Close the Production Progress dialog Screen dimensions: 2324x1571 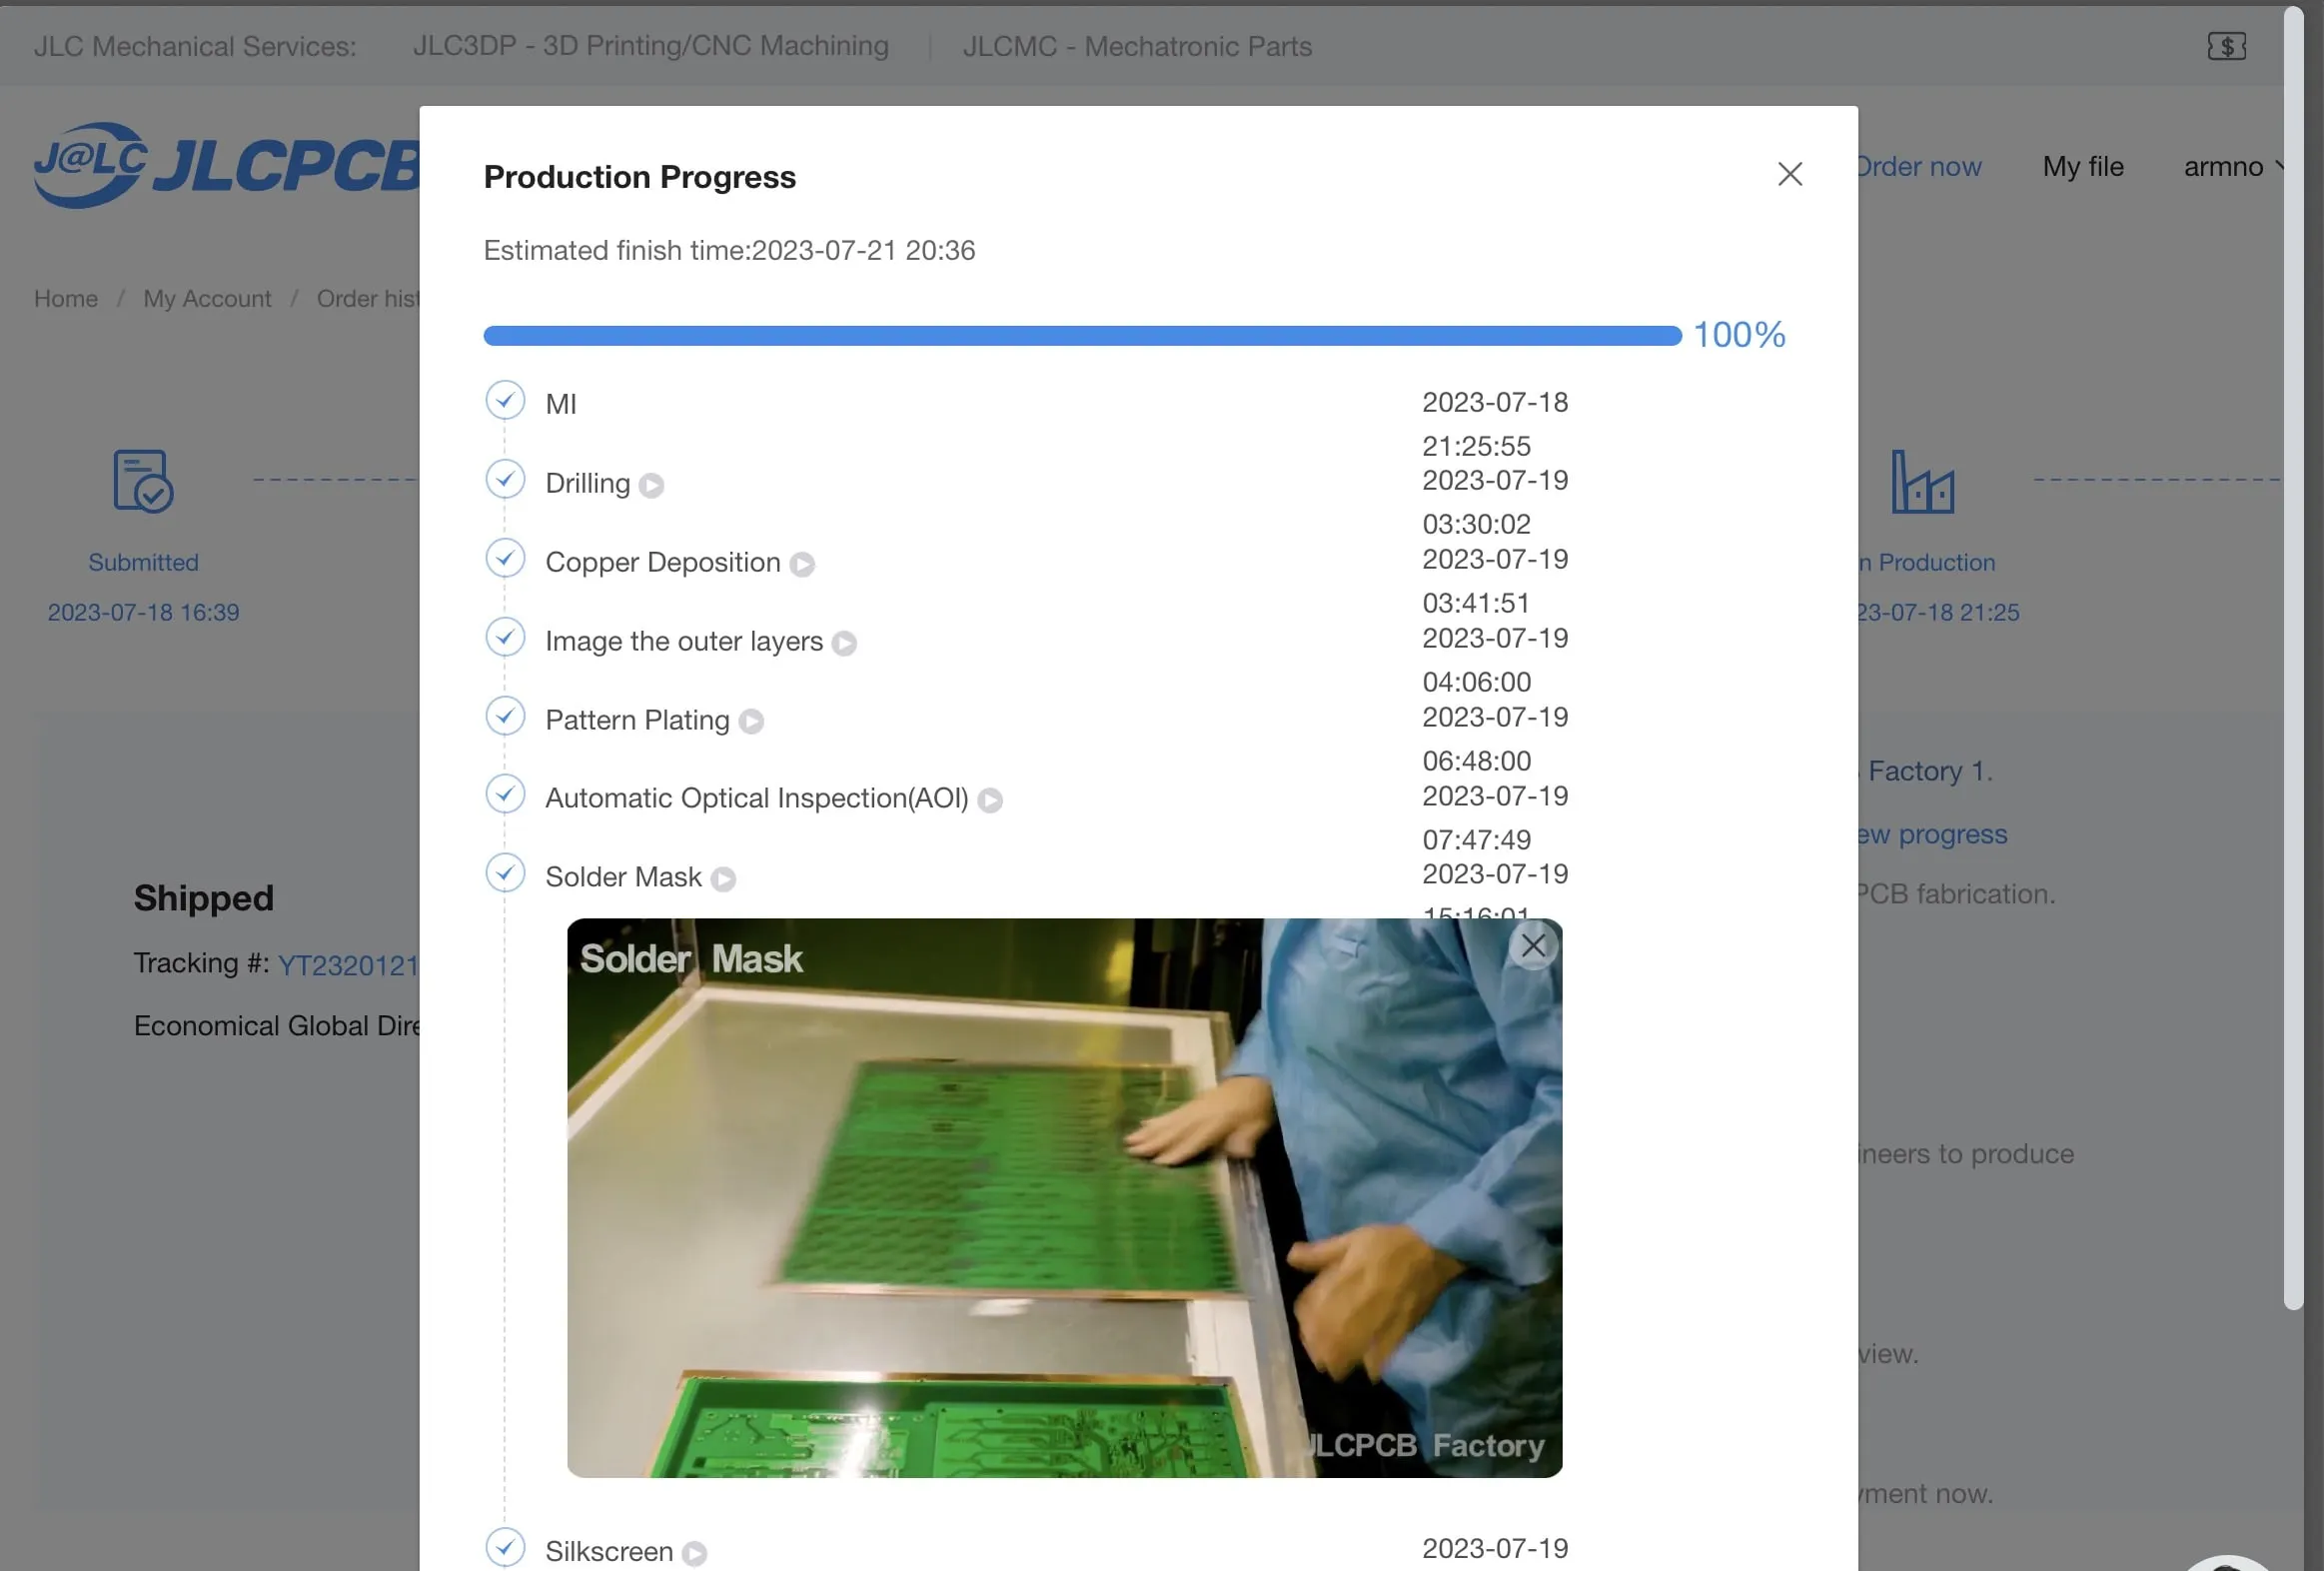[1789, 174]
